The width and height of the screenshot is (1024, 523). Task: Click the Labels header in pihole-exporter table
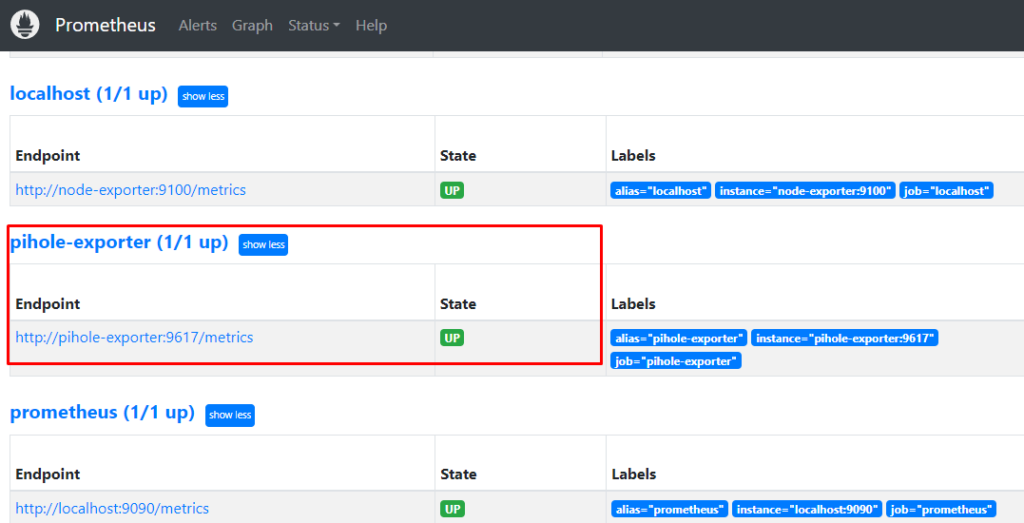tap(633, 304)
